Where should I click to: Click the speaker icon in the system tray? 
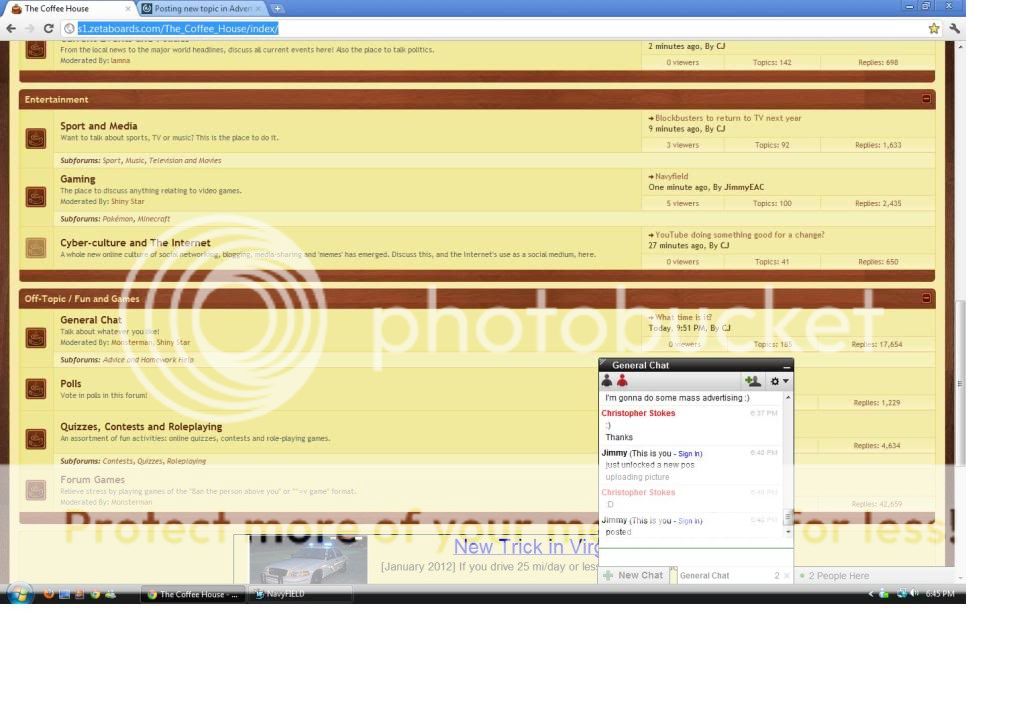[915, 593]
